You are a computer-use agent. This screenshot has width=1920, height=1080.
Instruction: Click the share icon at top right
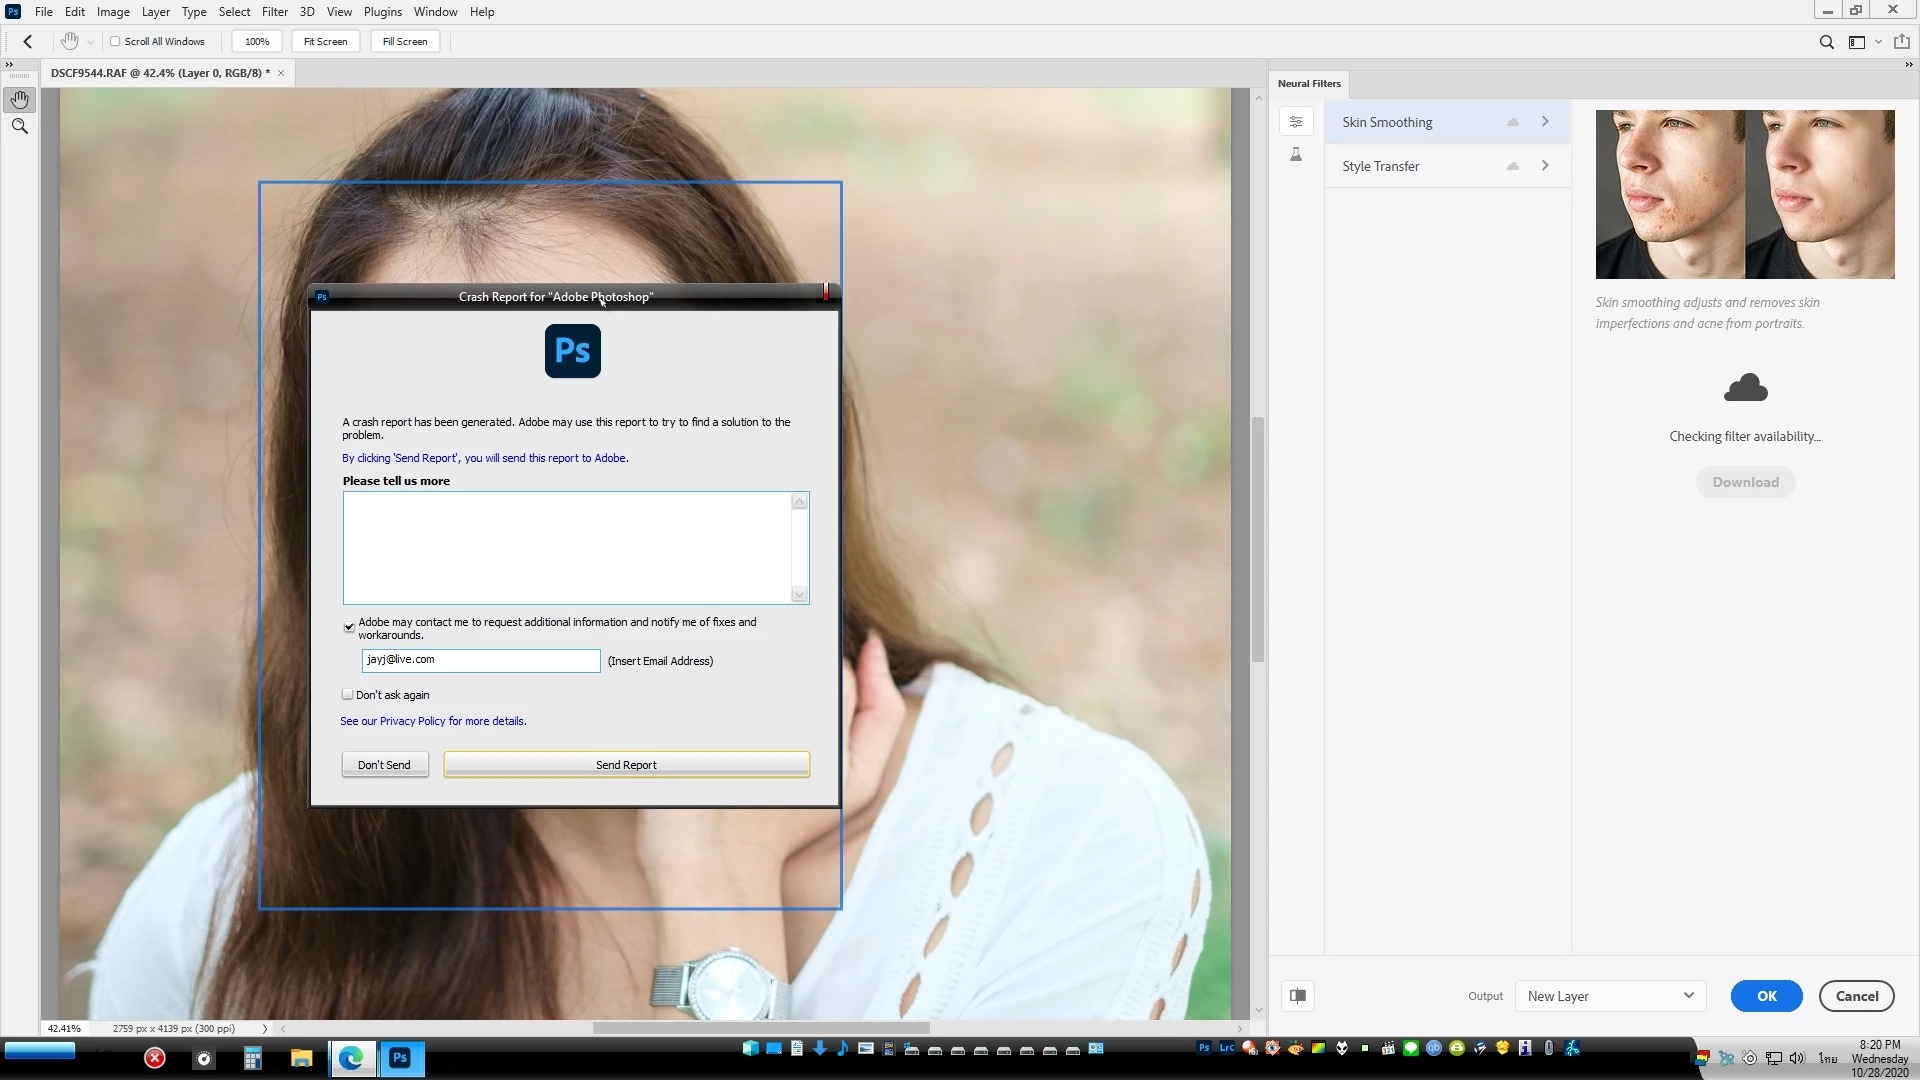(x=1902, y=42)
